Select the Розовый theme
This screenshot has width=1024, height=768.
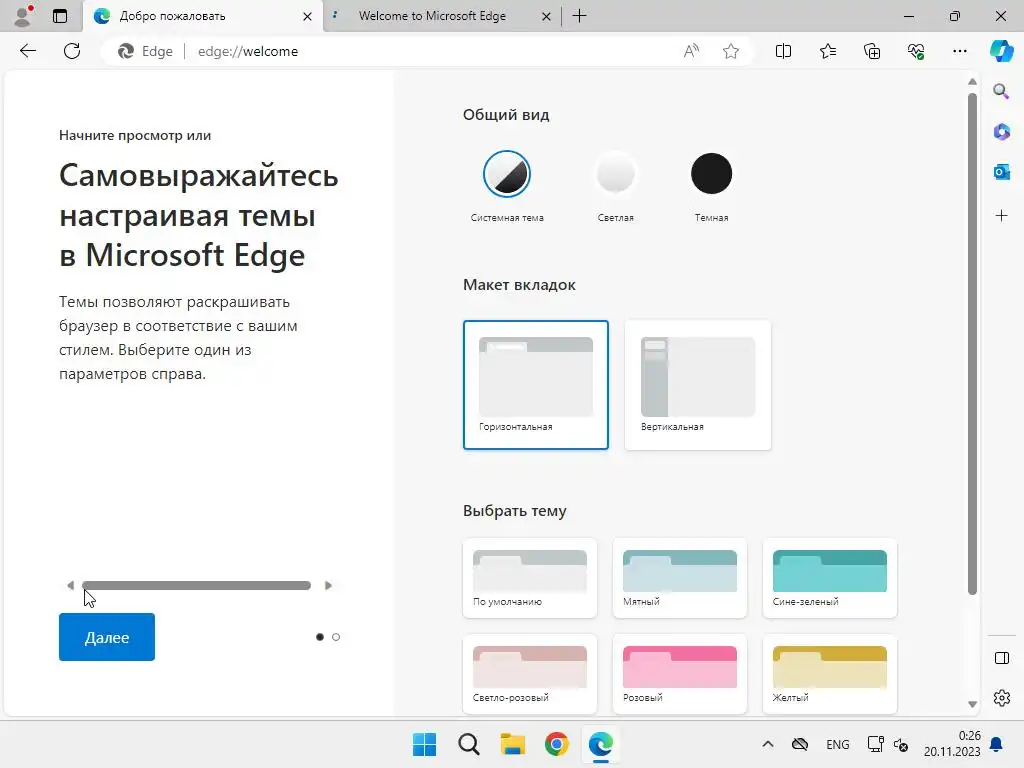679,674
